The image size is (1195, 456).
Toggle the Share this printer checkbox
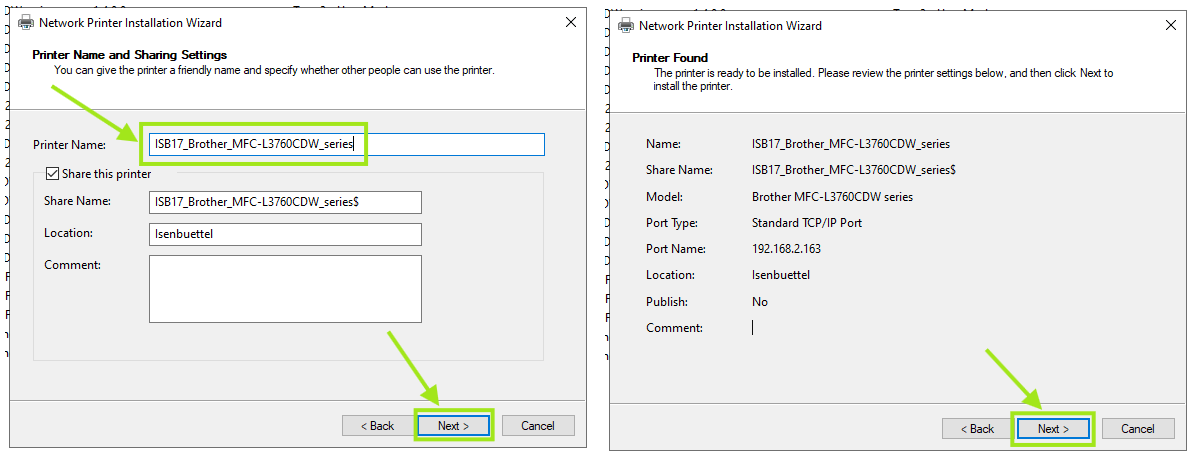pos(52,174)
